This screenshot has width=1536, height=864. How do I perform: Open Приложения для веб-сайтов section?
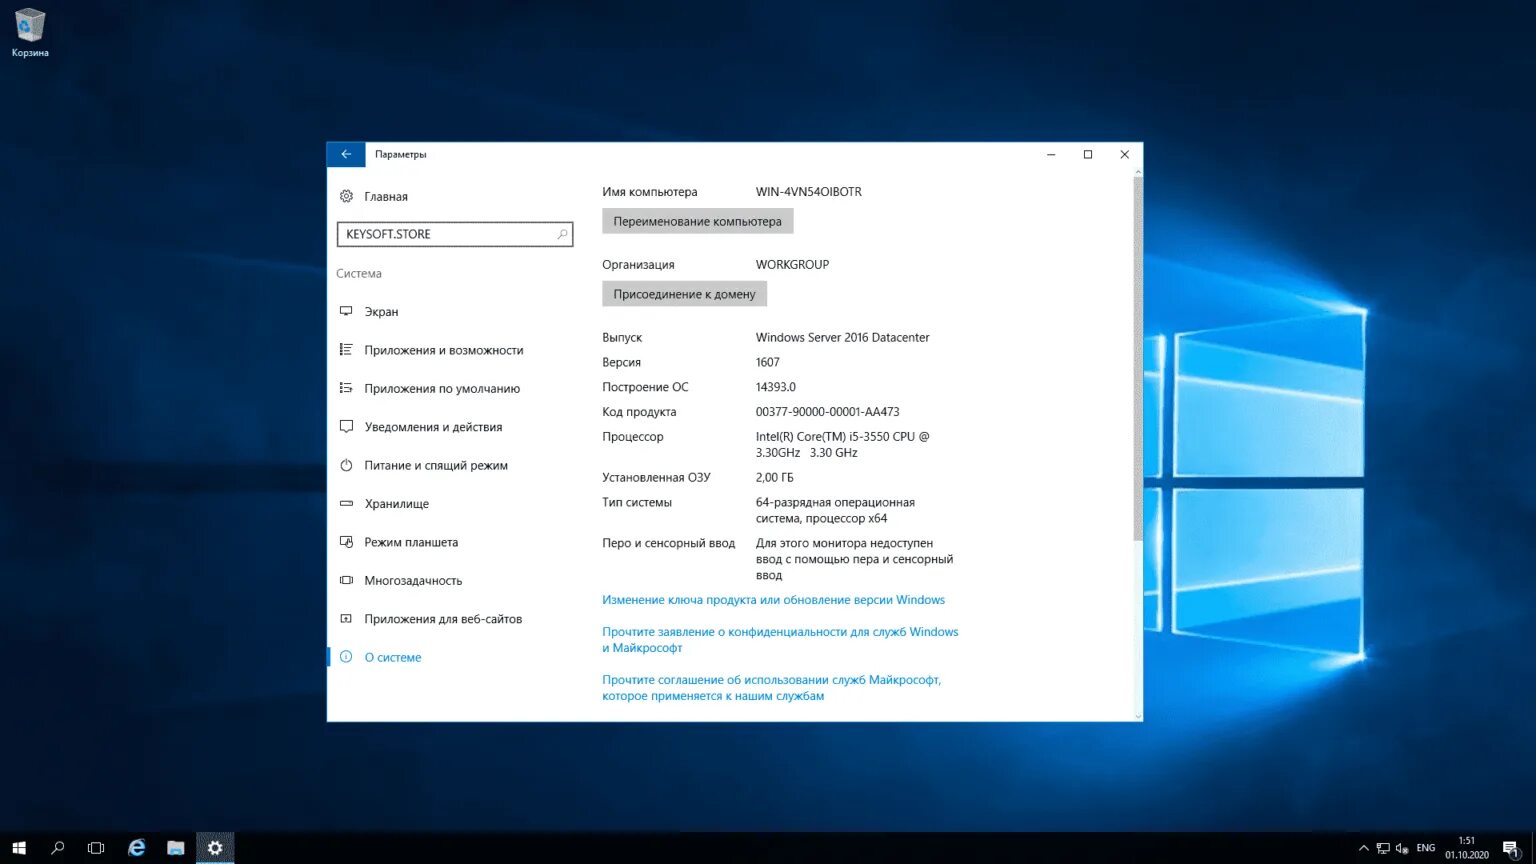point(443,618)
